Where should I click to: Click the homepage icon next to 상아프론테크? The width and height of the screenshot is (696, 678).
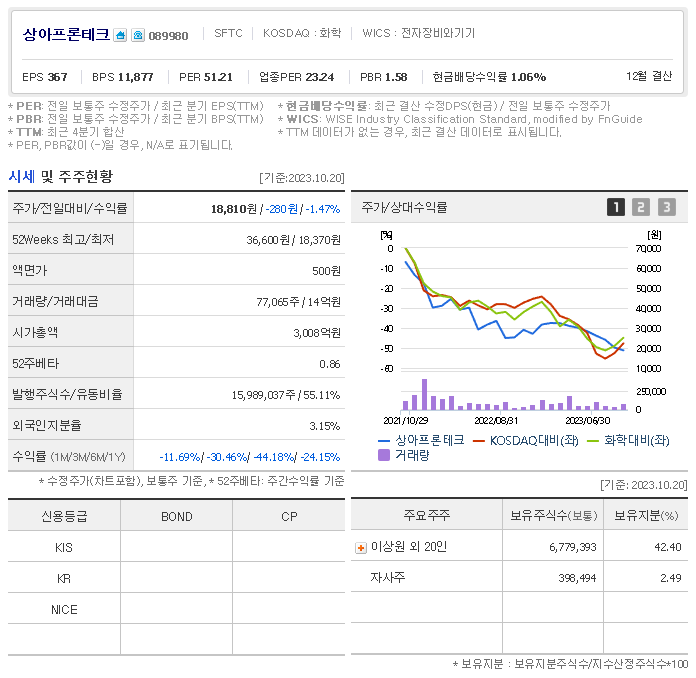(120, 35)
